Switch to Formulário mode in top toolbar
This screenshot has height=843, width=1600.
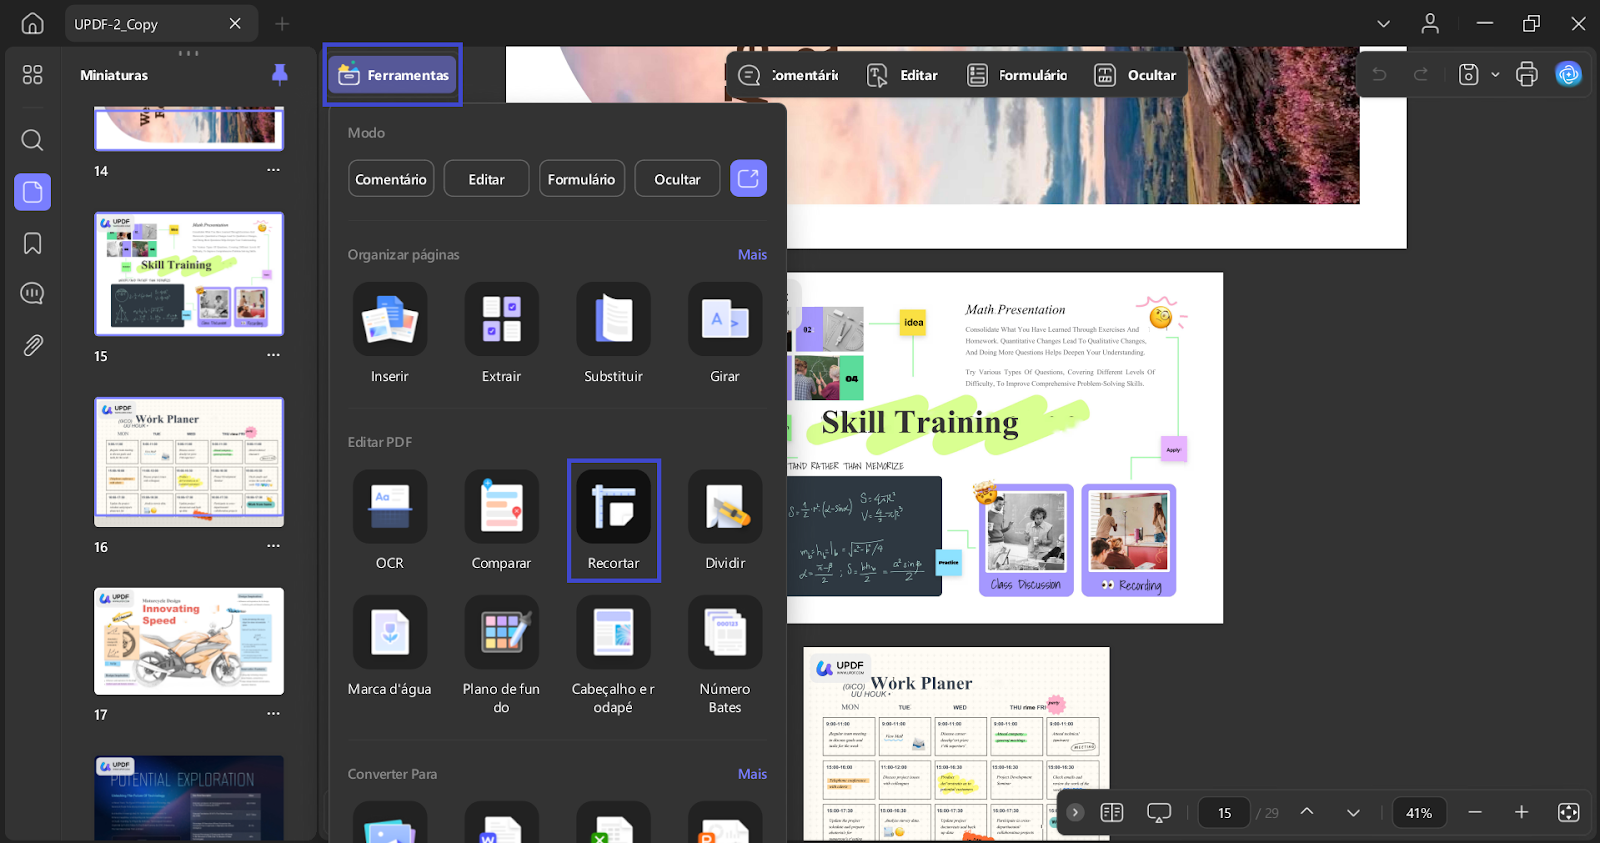pyautogui.click(x=1018, y=75)
